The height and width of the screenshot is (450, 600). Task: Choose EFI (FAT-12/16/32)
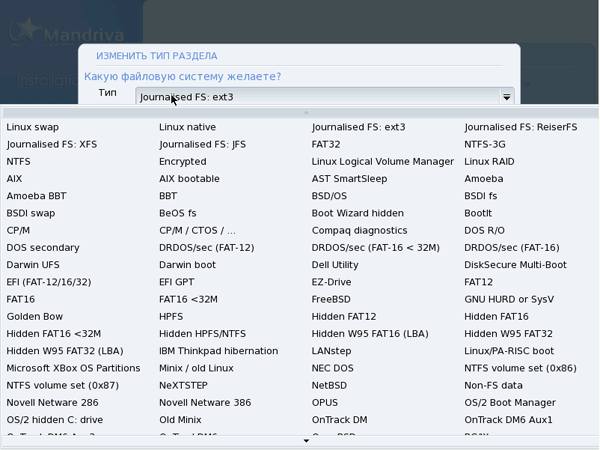49,282
